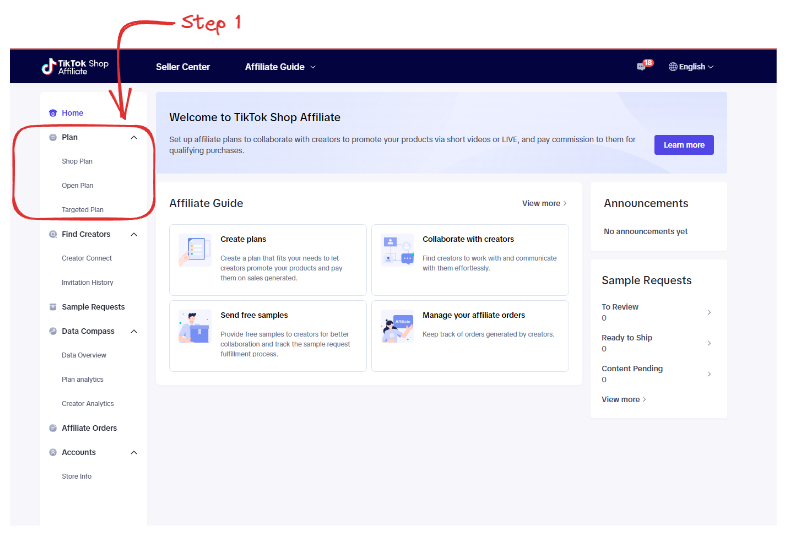Open Plan analytics in sidebar
Viewport: 786px width, 535px height.
tap(82, 380)
